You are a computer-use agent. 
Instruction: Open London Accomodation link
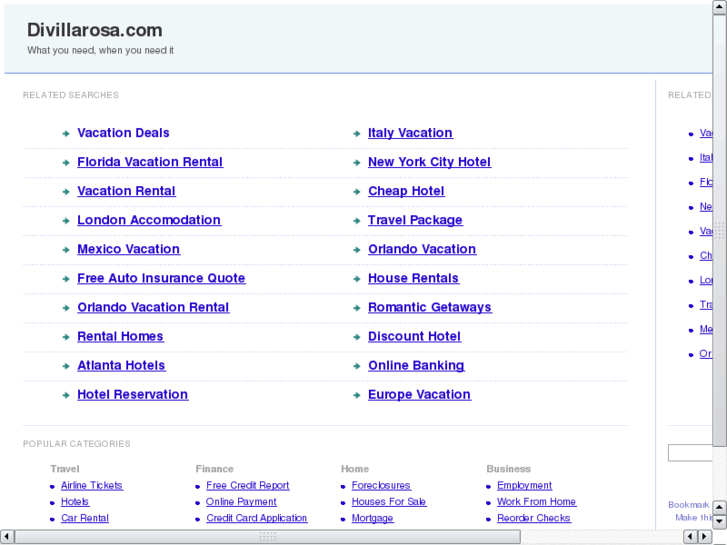tap(149, 220)
